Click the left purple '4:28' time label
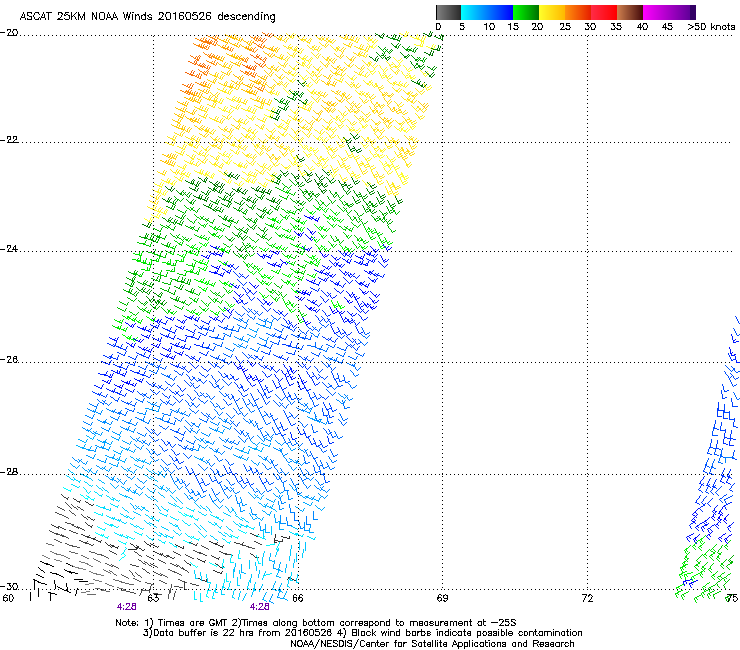The height and width of the screenshot is (650, 740). (126, 607)
